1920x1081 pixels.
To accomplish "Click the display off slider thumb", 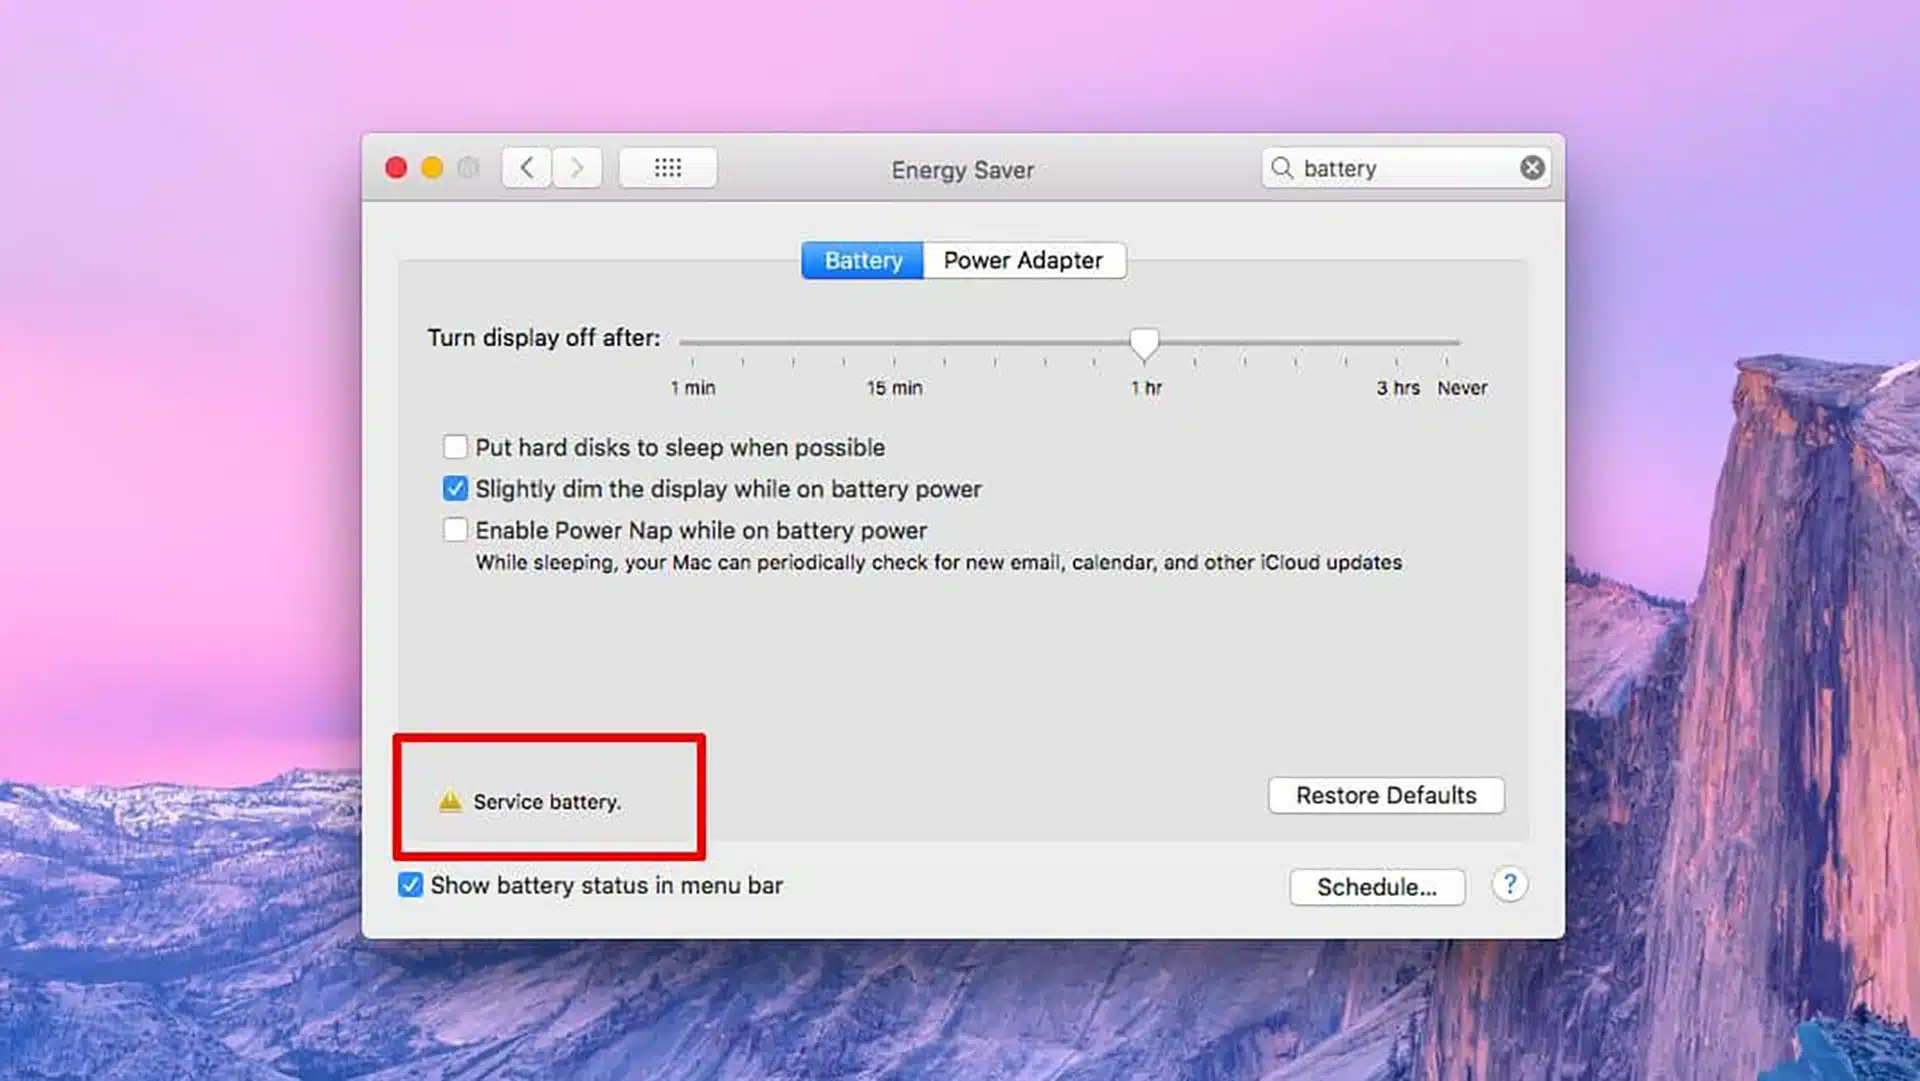I will [x=1144, y=343].
